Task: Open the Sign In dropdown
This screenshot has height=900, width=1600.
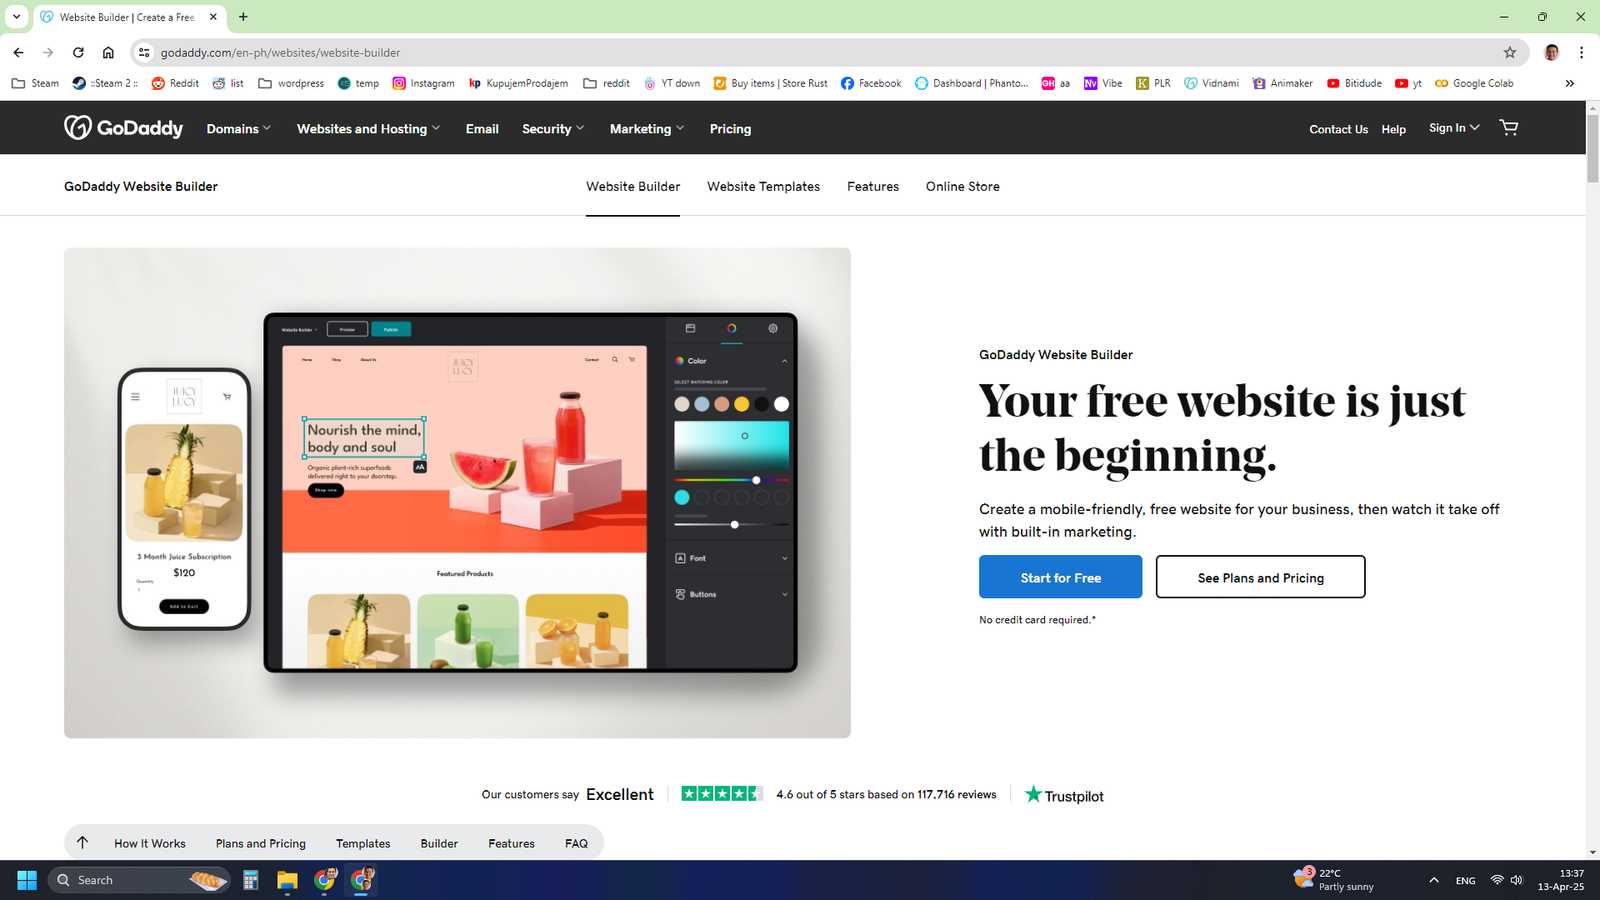Action: (x=1454, y=128)
